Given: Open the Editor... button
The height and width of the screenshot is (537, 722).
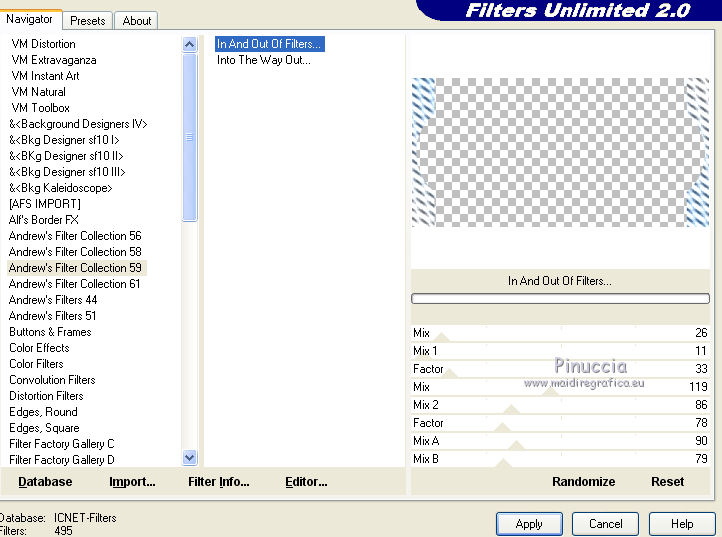Looking at the screenshot, I should tap(306, 482).
